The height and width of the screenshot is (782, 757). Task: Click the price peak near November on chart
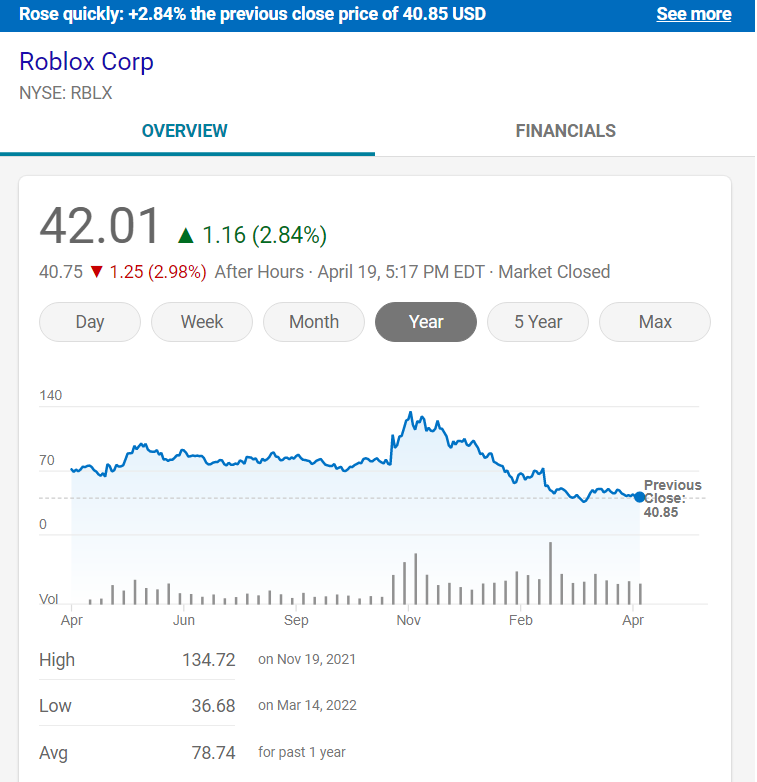[410, 414]
